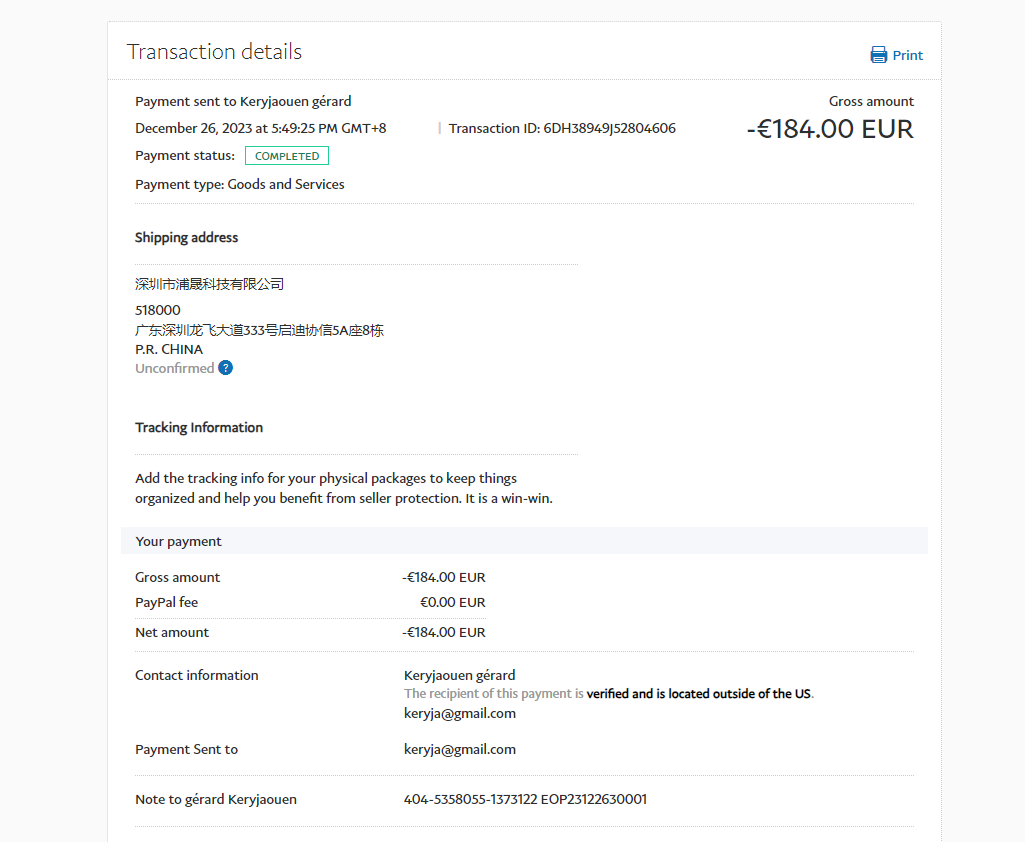Open the Print link
This screenshot has height=842, width=1025.
pos(907,55)
